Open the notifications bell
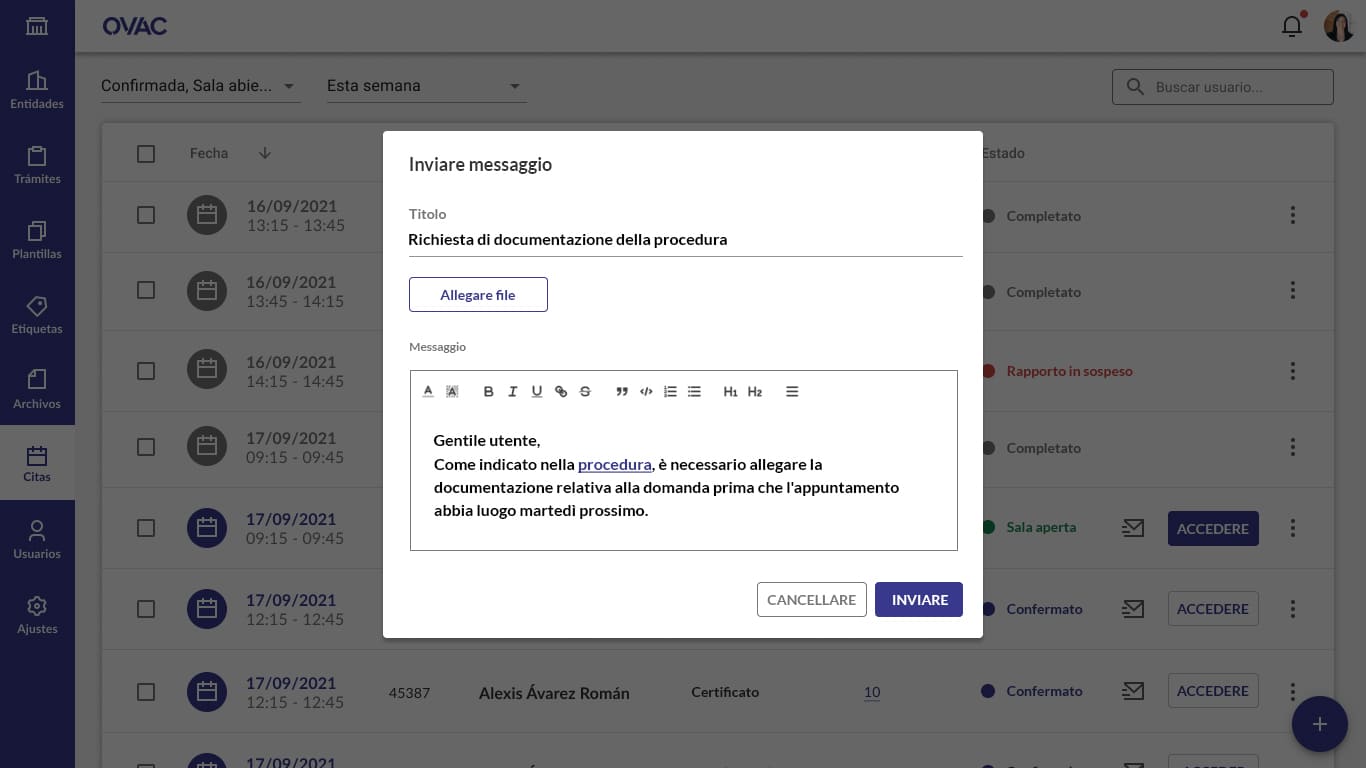The width and height of the screenshot is (1366, 768). [1292, 27]
